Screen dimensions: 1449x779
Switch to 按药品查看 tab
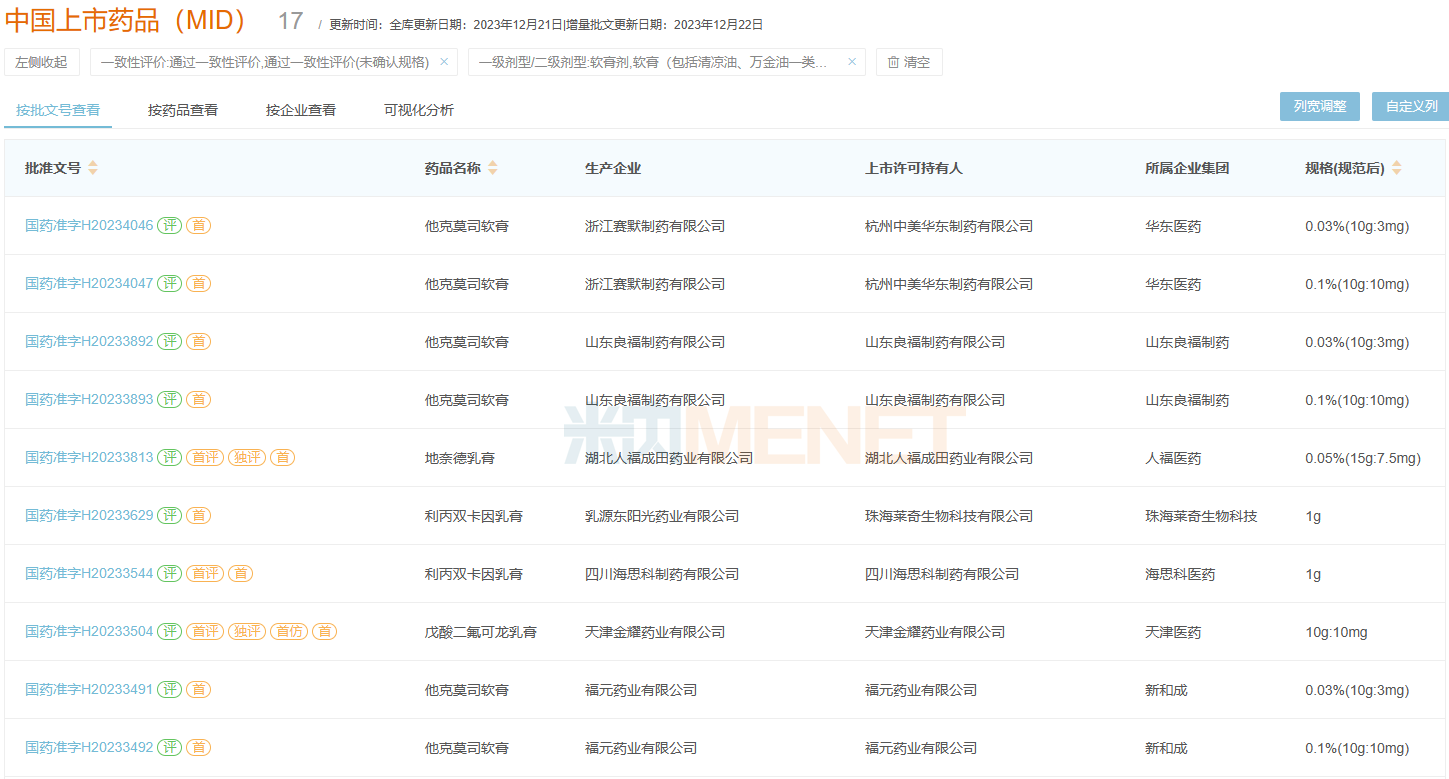[183, 110]
